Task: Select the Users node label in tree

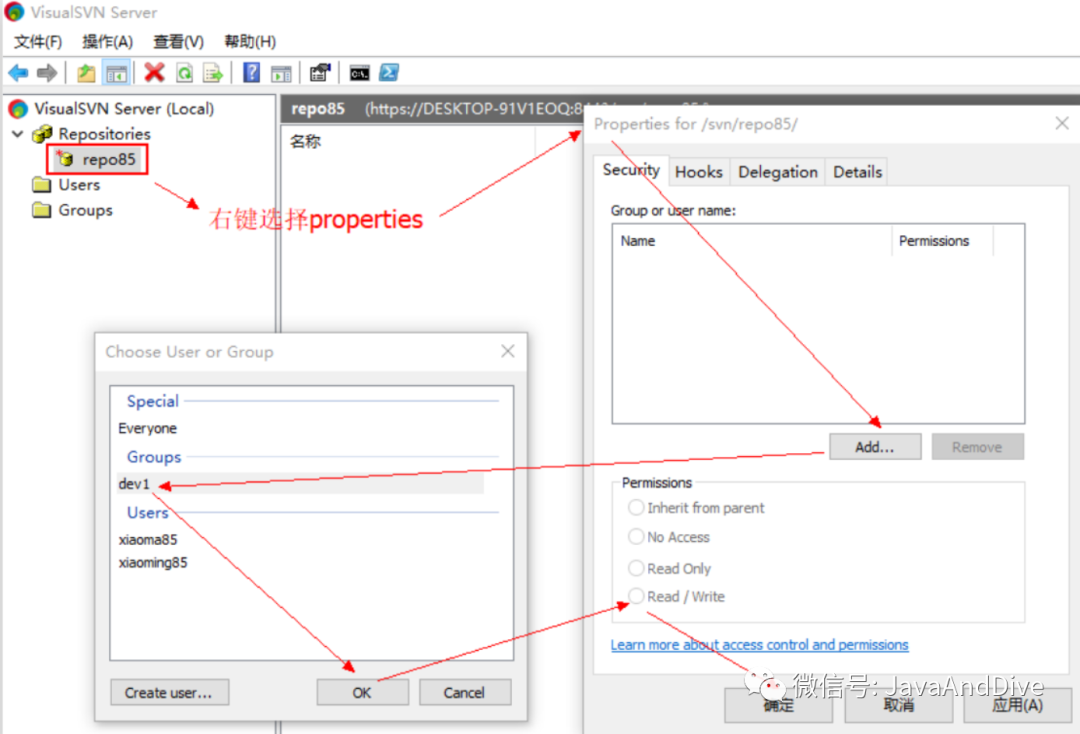Action: pyautogui.click(x=79, y=185)
